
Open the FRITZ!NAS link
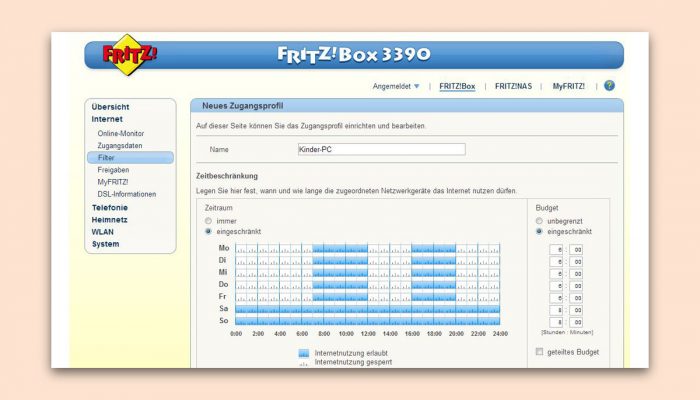pyautogui.click(x=513, y=86)
